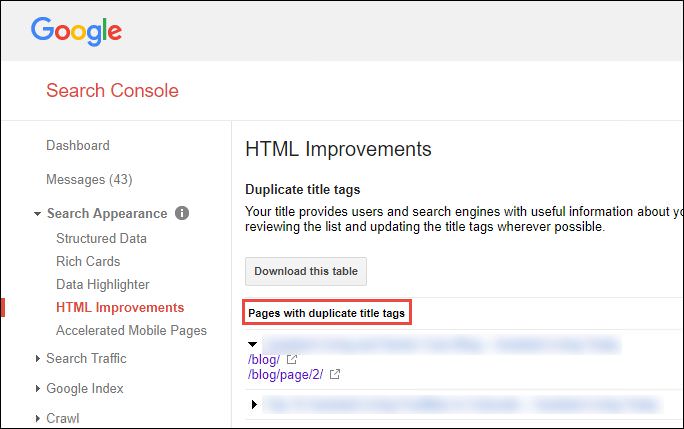Expand the Google Index section arrow
Screen dimensions: 684x429
(38, 388)
